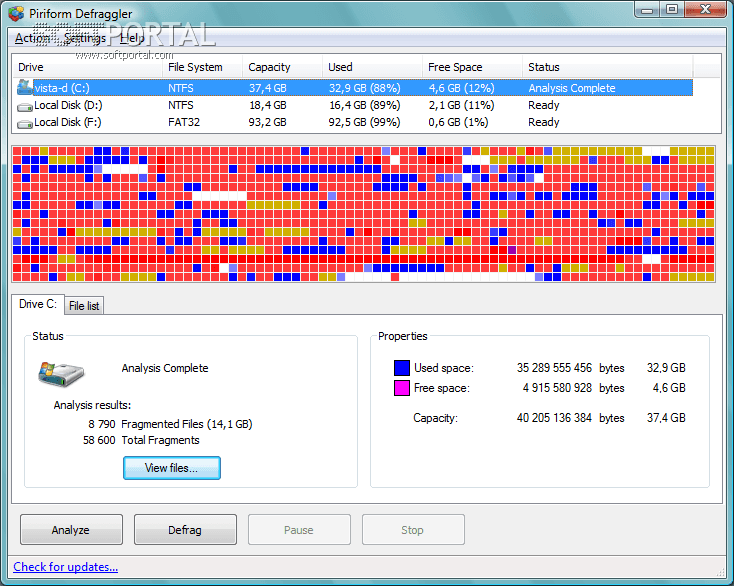Click the Analyze button
Screen dimensions: 734x586
[71, 530]
